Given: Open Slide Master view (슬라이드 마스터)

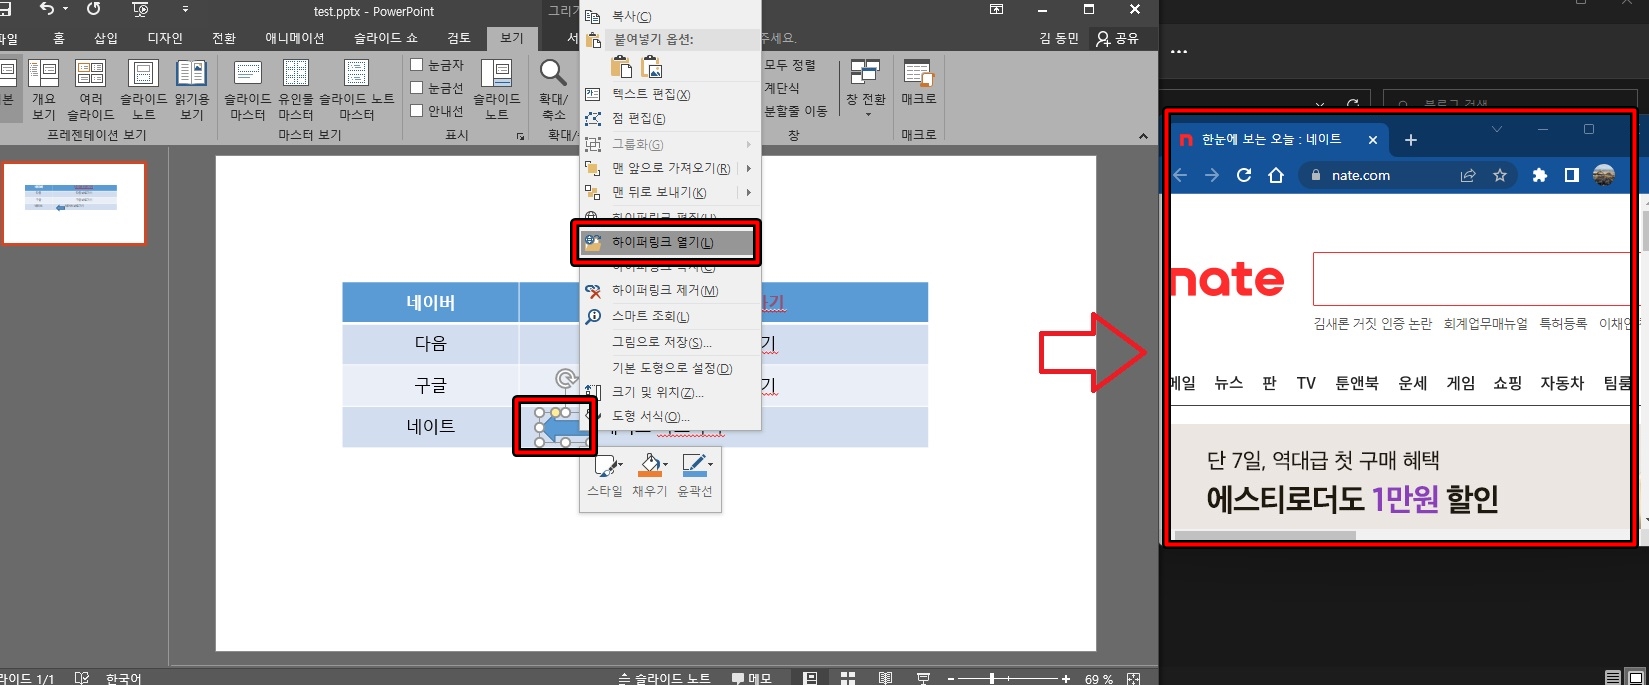Looking at the screenshot, I should click(247, 89).
